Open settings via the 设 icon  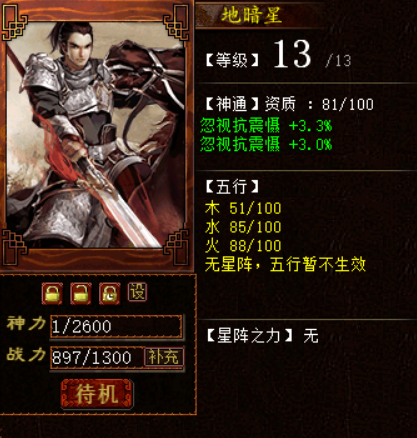137,292
